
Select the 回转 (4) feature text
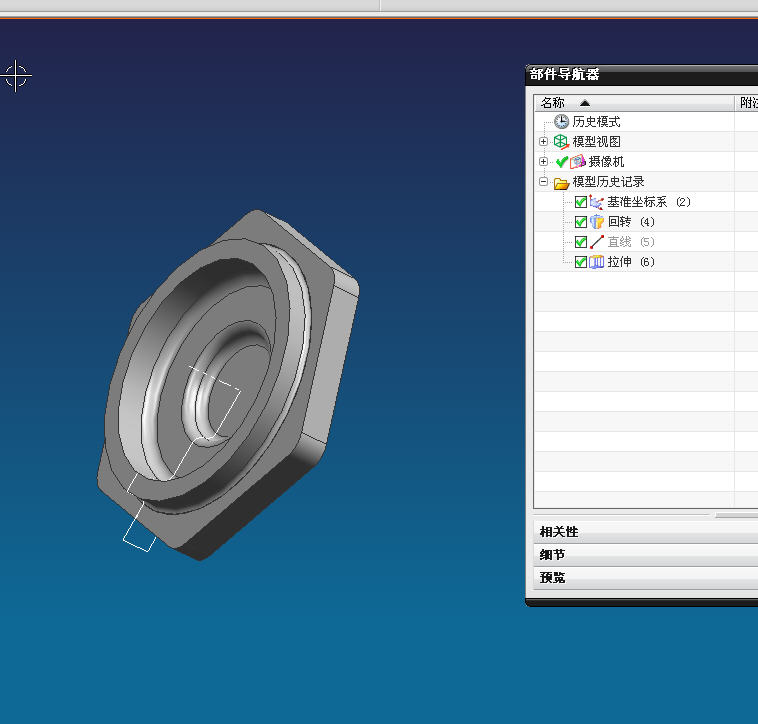click(631, 222)
